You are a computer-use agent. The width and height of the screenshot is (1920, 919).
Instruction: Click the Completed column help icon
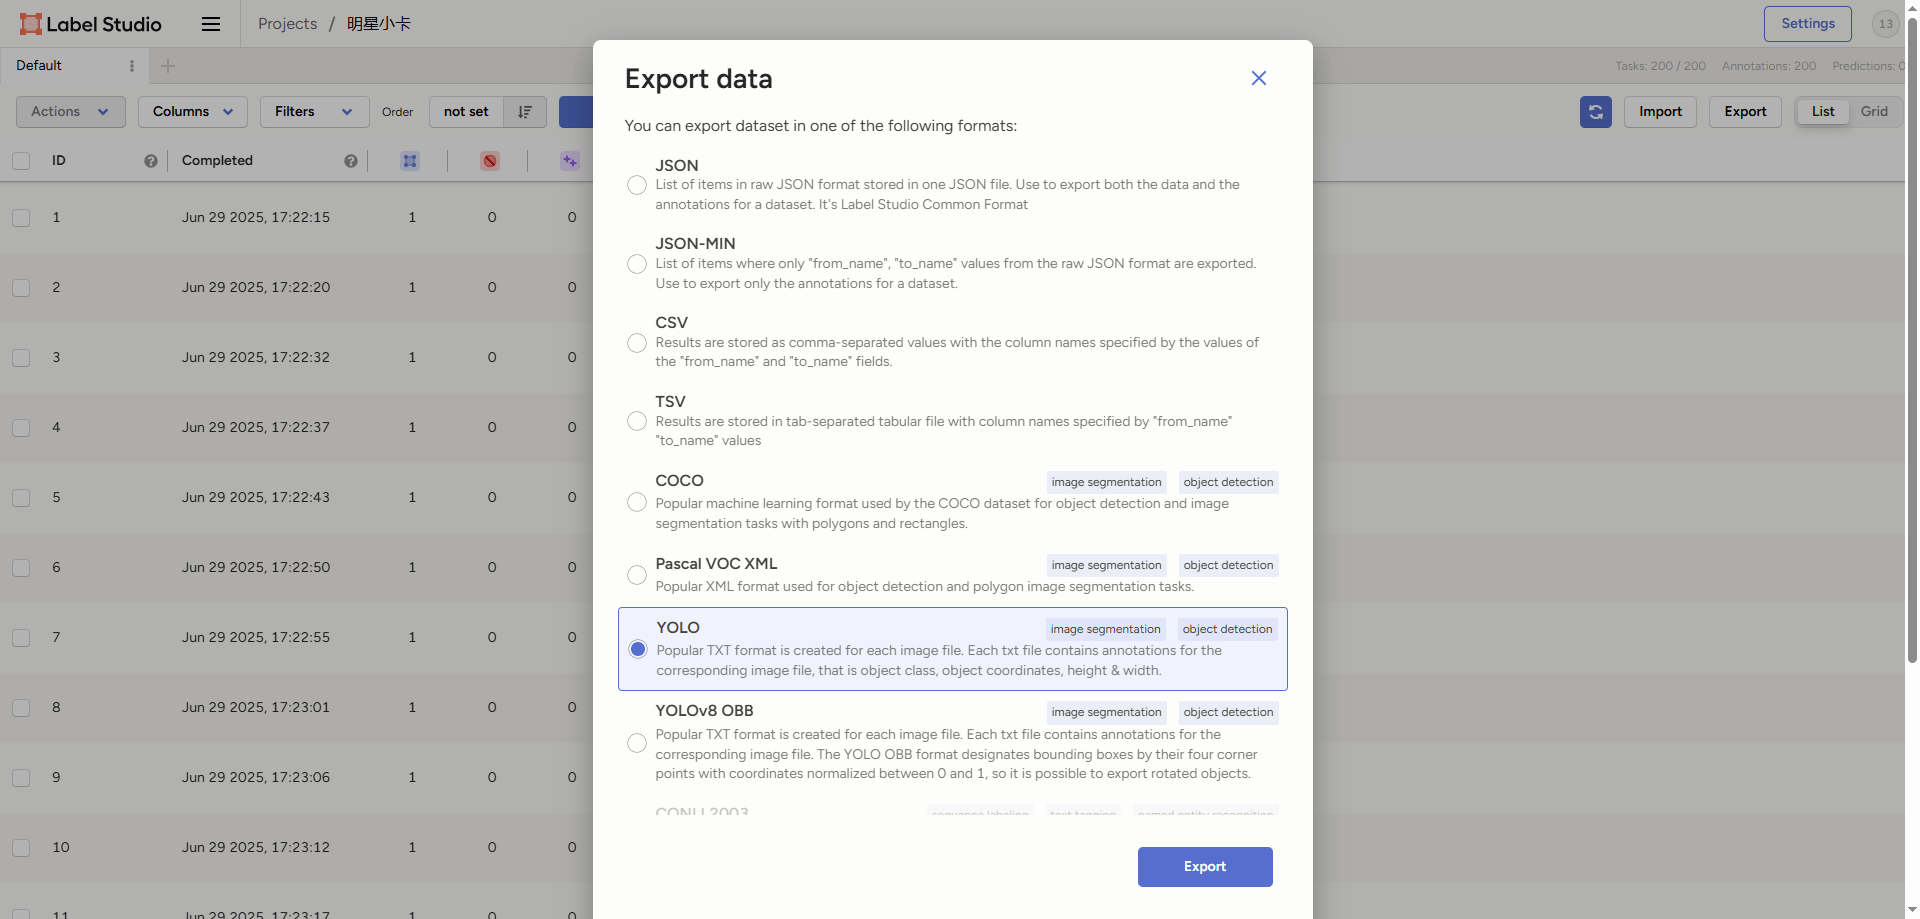[351, 161]
